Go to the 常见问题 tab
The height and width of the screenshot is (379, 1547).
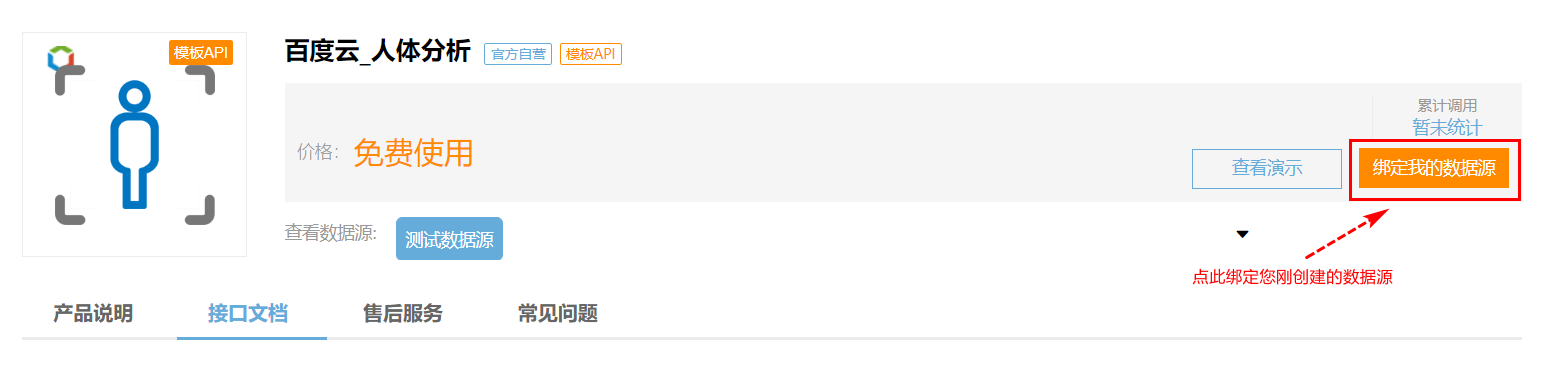558,313
